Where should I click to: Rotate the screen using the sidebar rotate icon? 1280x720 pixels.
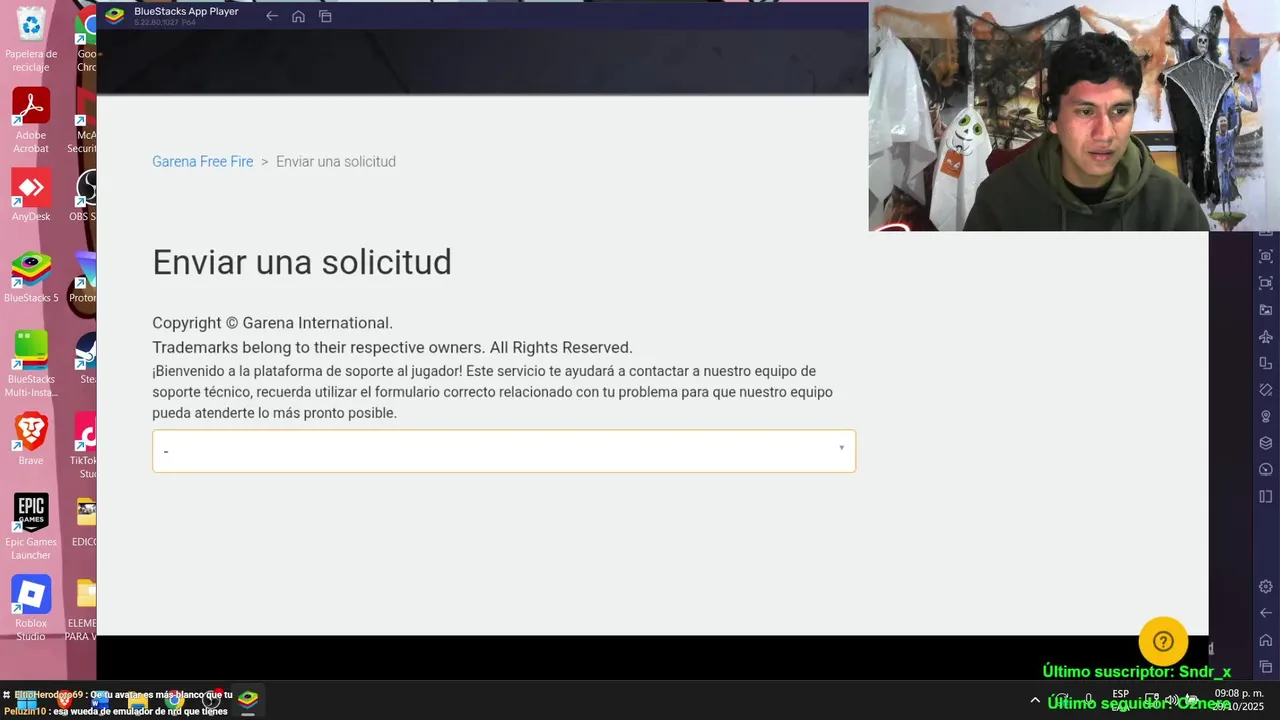(x=1266, y=363)
